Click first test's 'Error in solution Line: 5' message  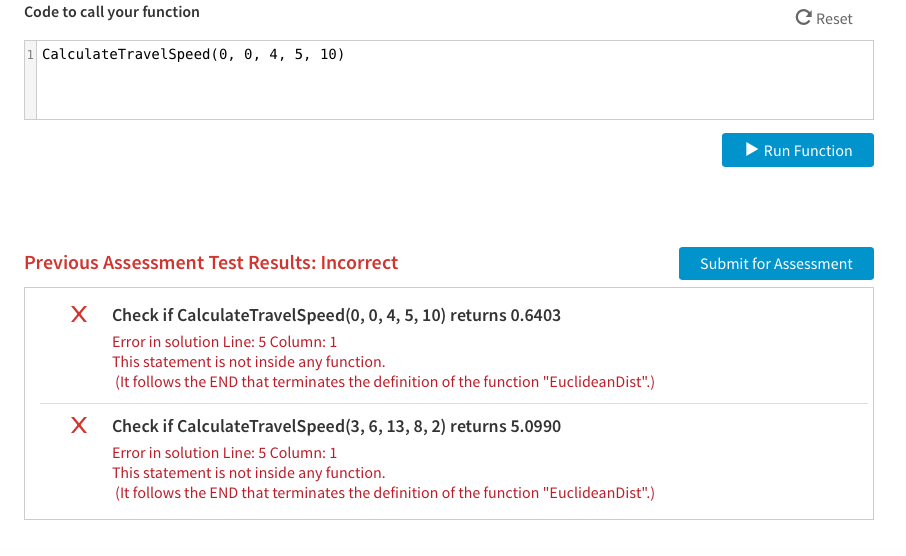click(224, 342)
